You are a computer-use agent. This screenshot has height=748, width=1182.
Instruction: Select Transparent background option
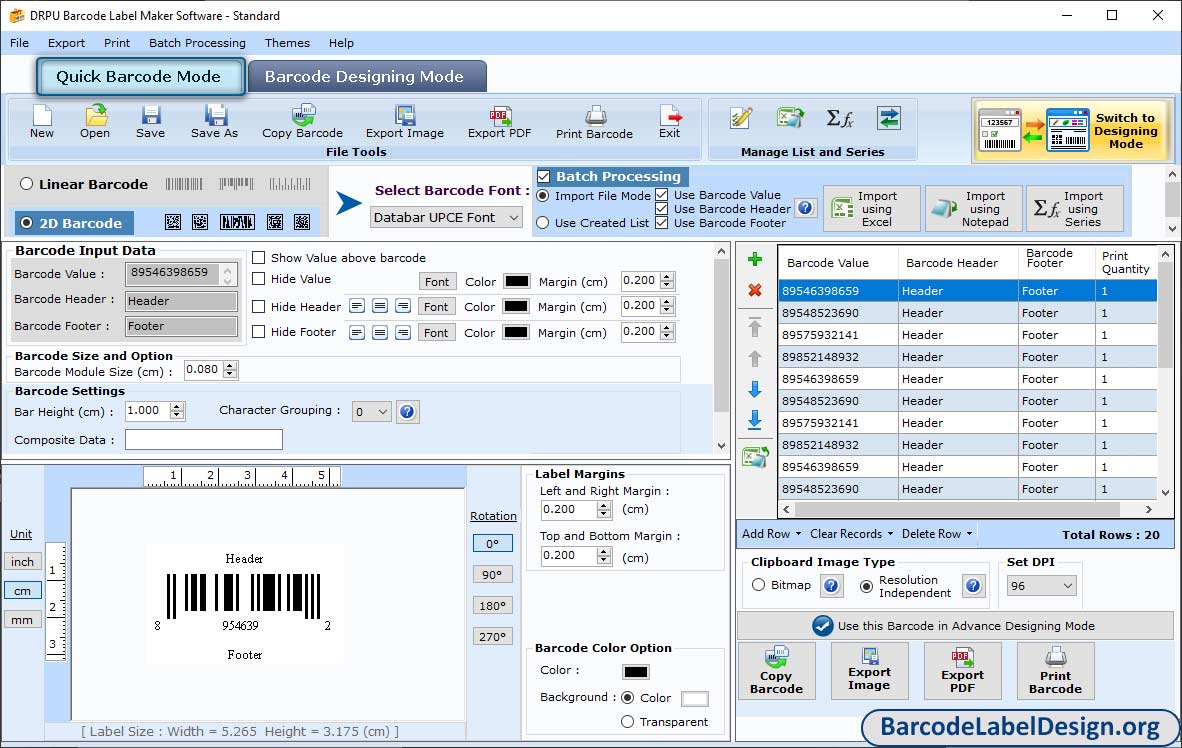(x=627, y=722)
